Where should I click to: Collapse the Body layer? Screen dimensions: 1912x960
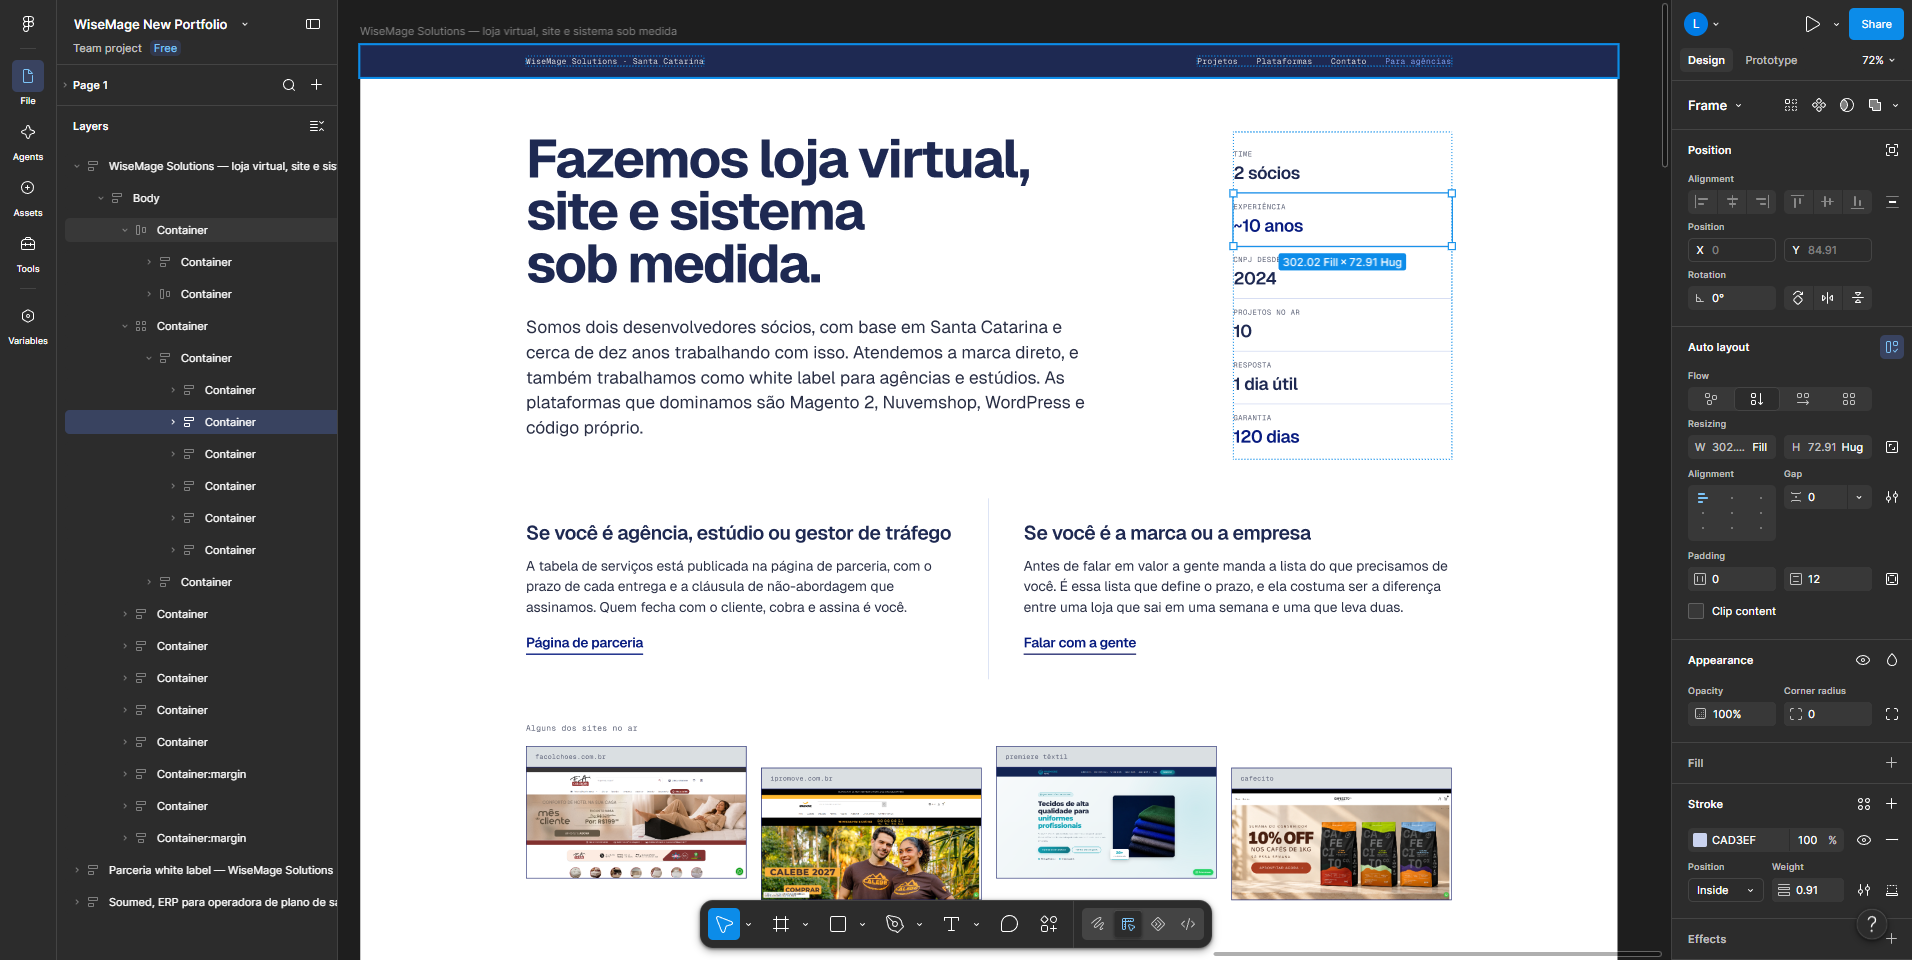101,198
